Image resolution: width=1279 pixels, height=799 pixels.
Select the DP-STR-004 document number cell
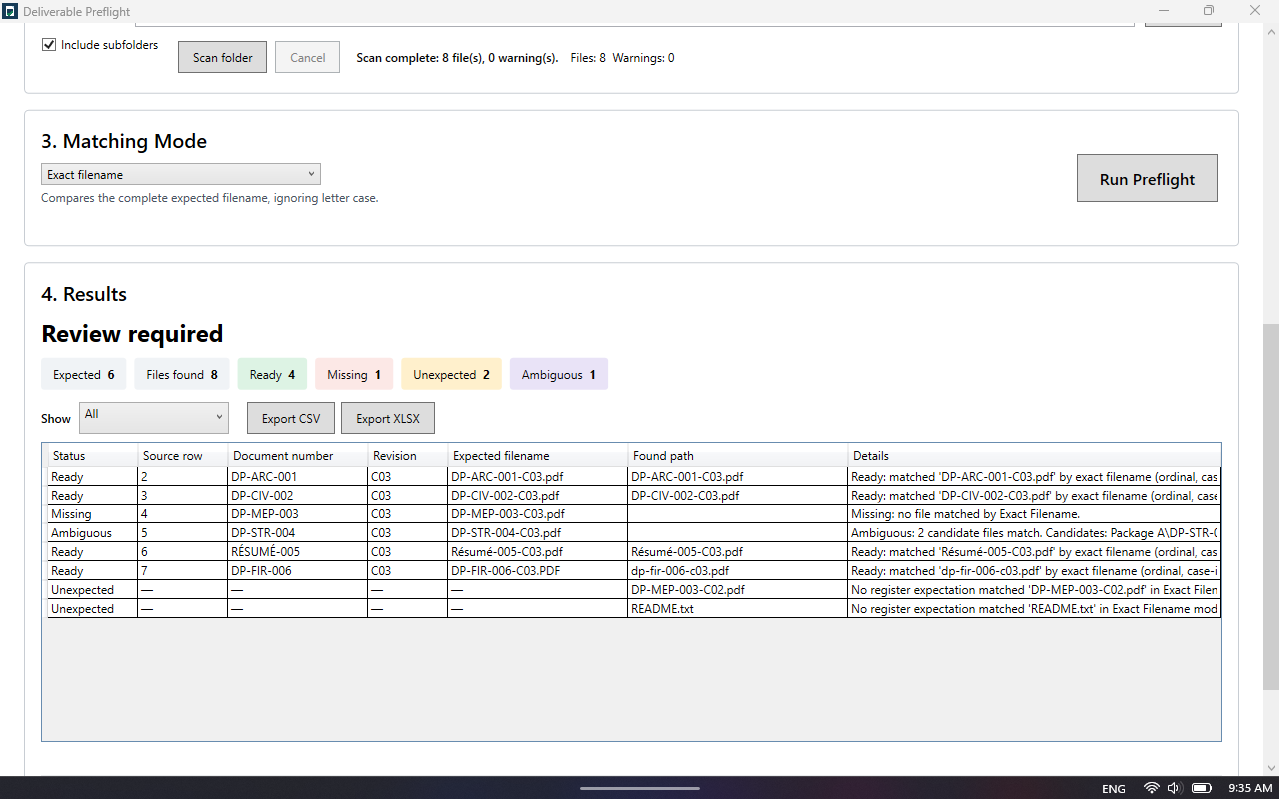pyautogui.click(x=297, y=533)
